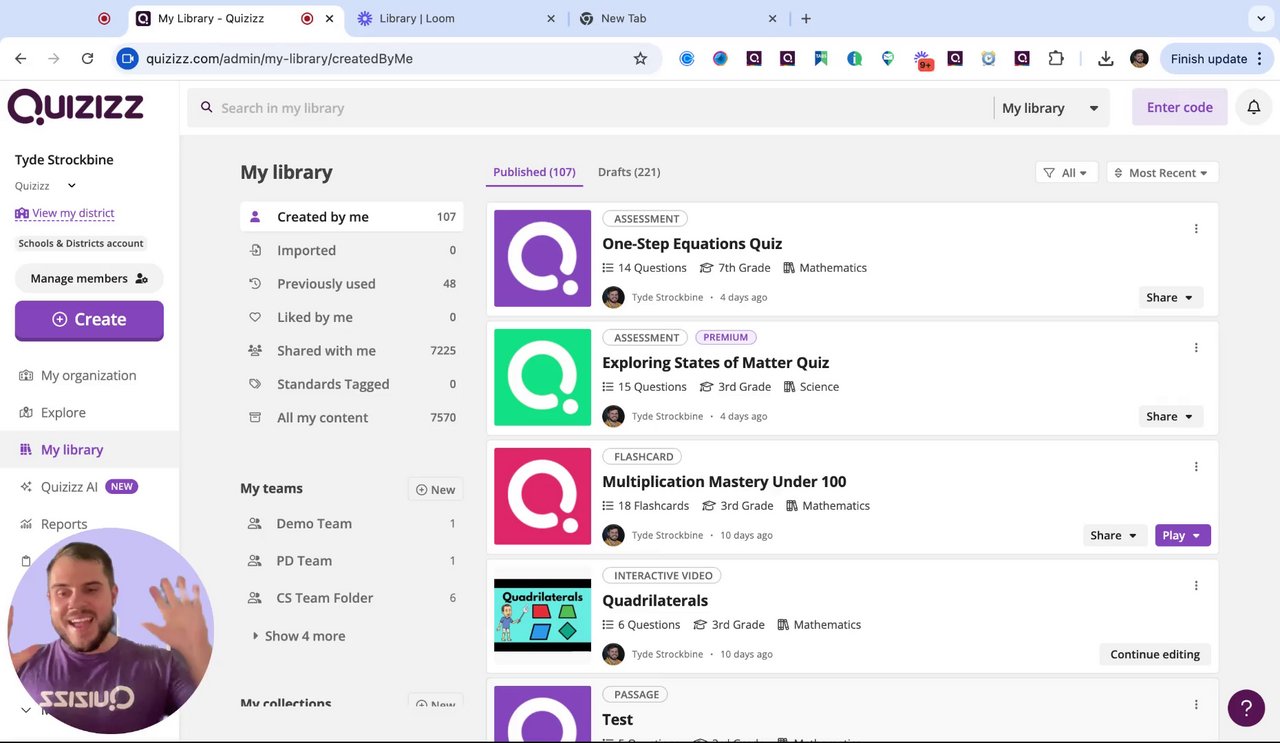Click the Finish update button in Chrome

tap(1215, 59)
